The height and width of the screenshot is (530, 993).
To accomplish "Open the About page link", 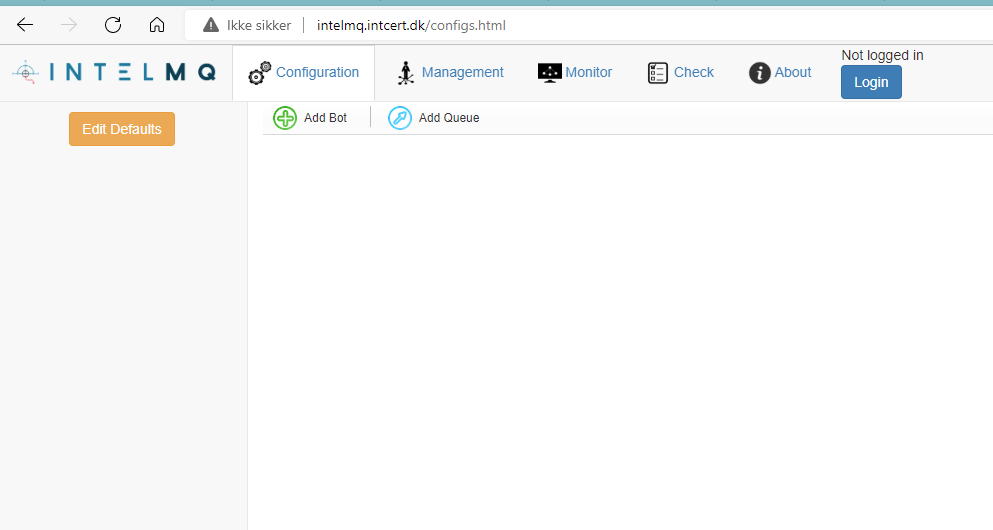I will tap(793, 72).
